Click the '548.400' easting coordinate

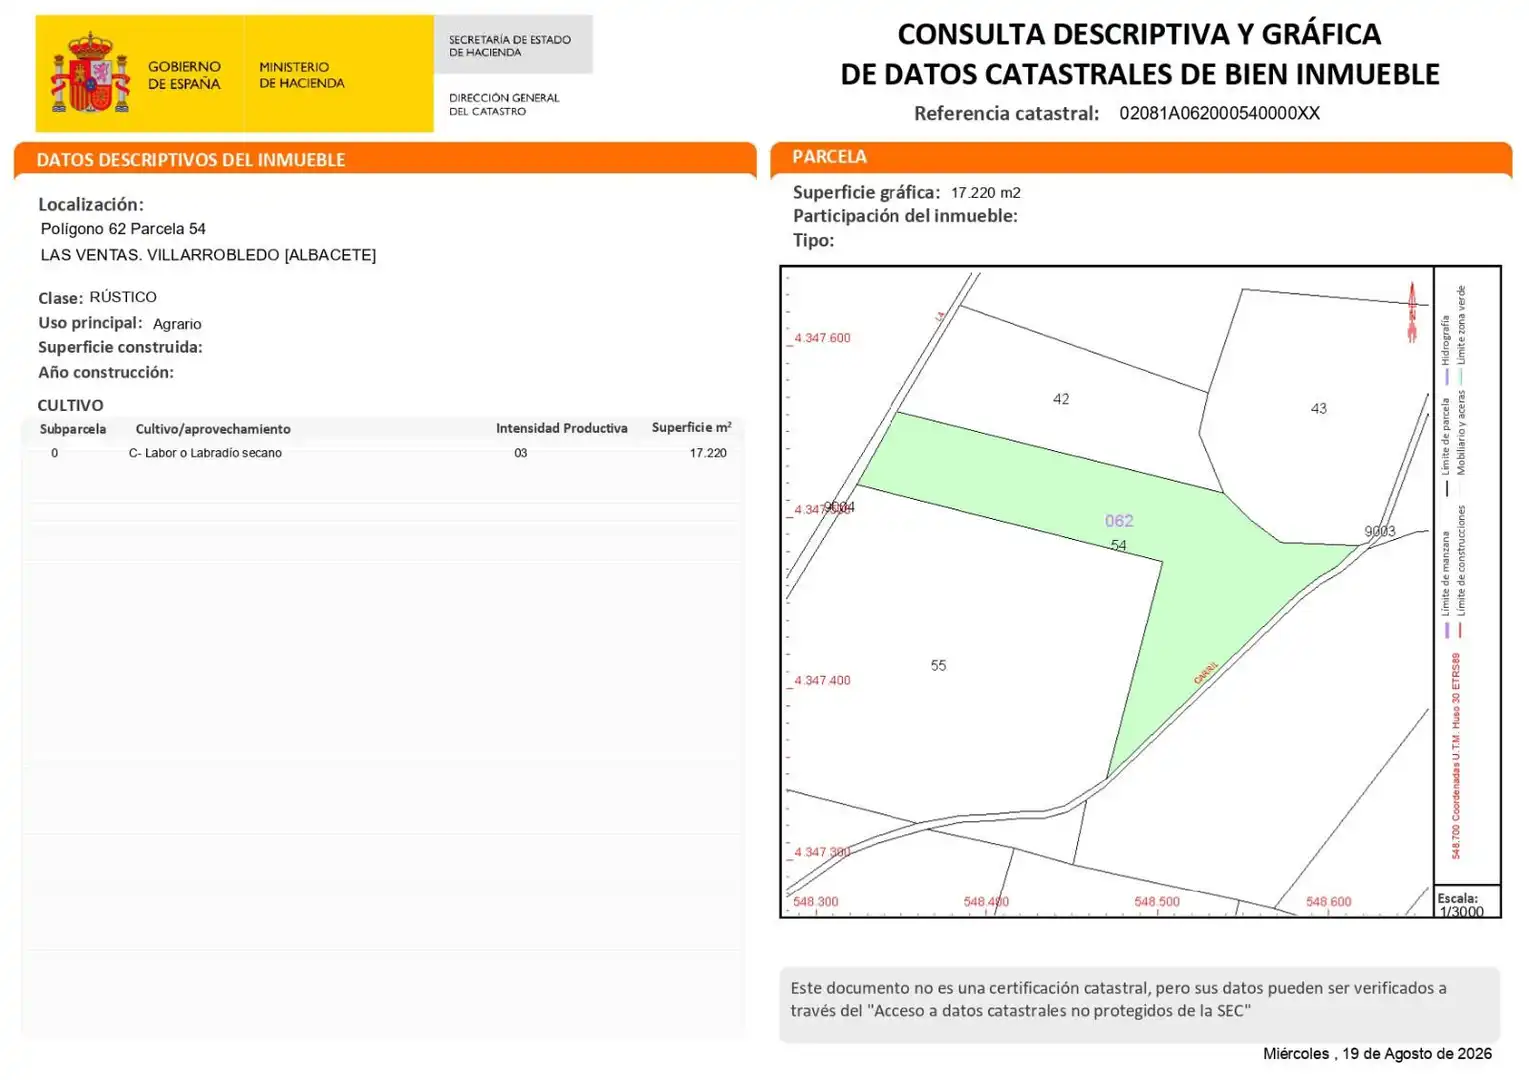[x=986, y=902]
